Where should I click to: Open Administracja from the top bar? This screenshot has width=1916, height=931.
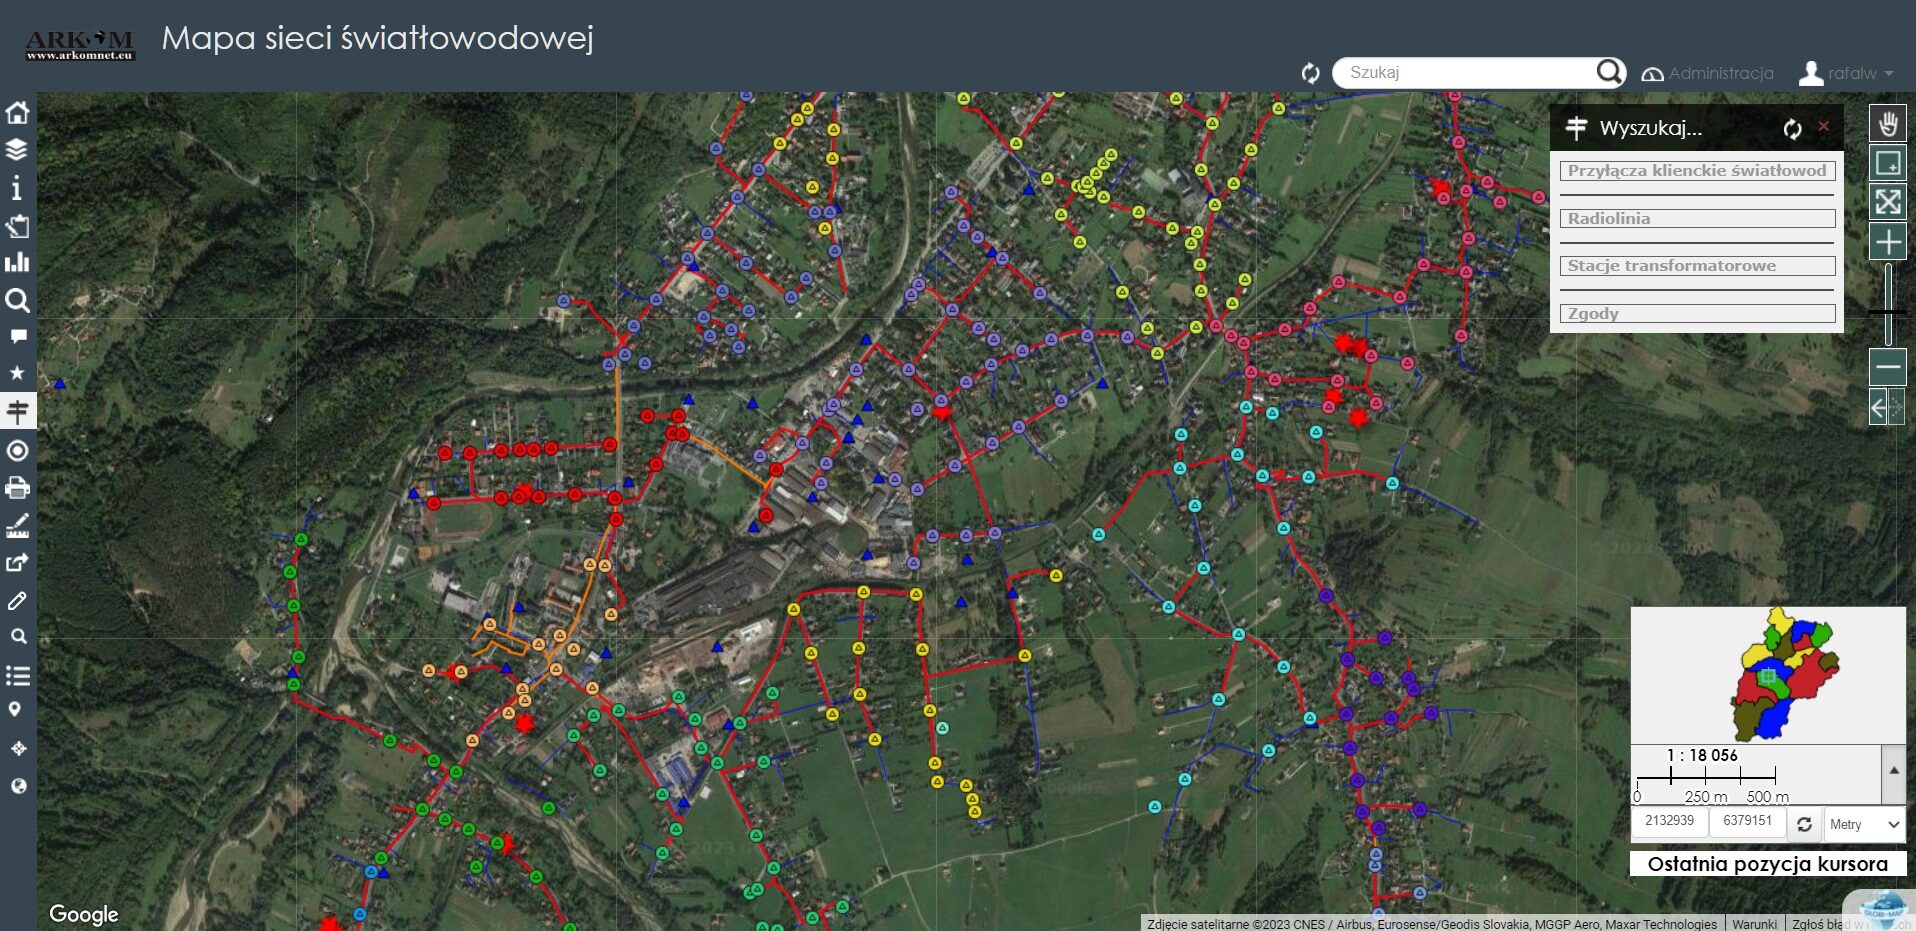pos(1708,73)
